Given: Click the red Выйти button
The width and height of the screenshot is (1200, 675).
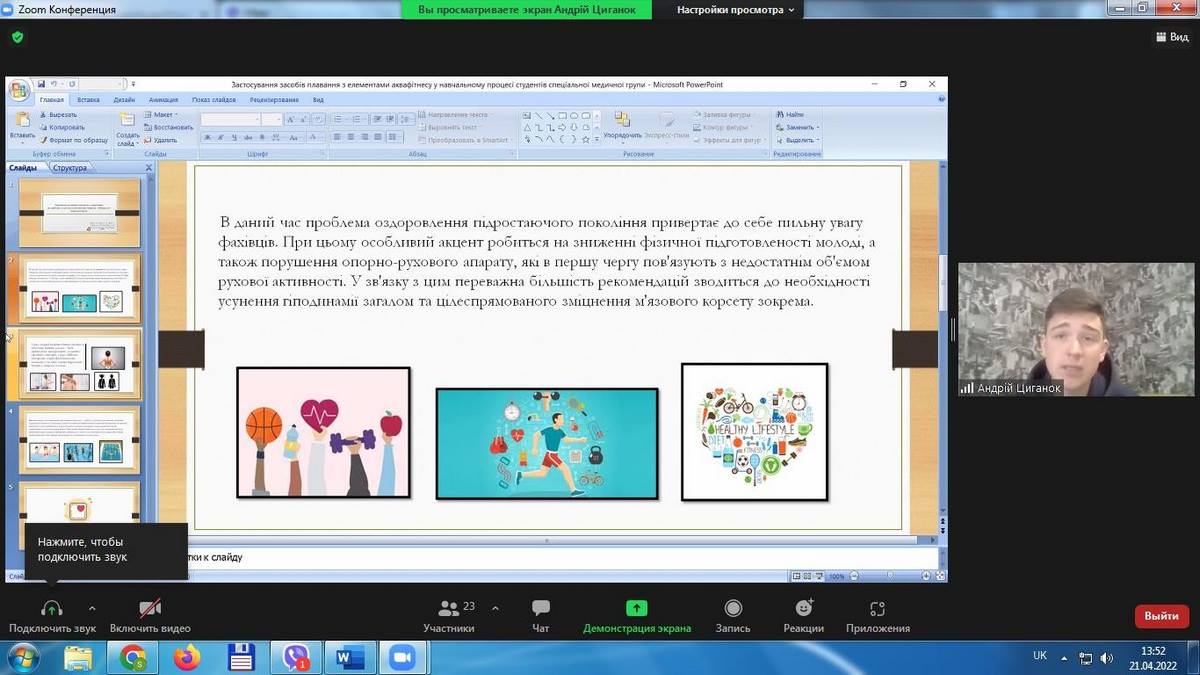Looking at the screenshot, I should click(1161, 616).
